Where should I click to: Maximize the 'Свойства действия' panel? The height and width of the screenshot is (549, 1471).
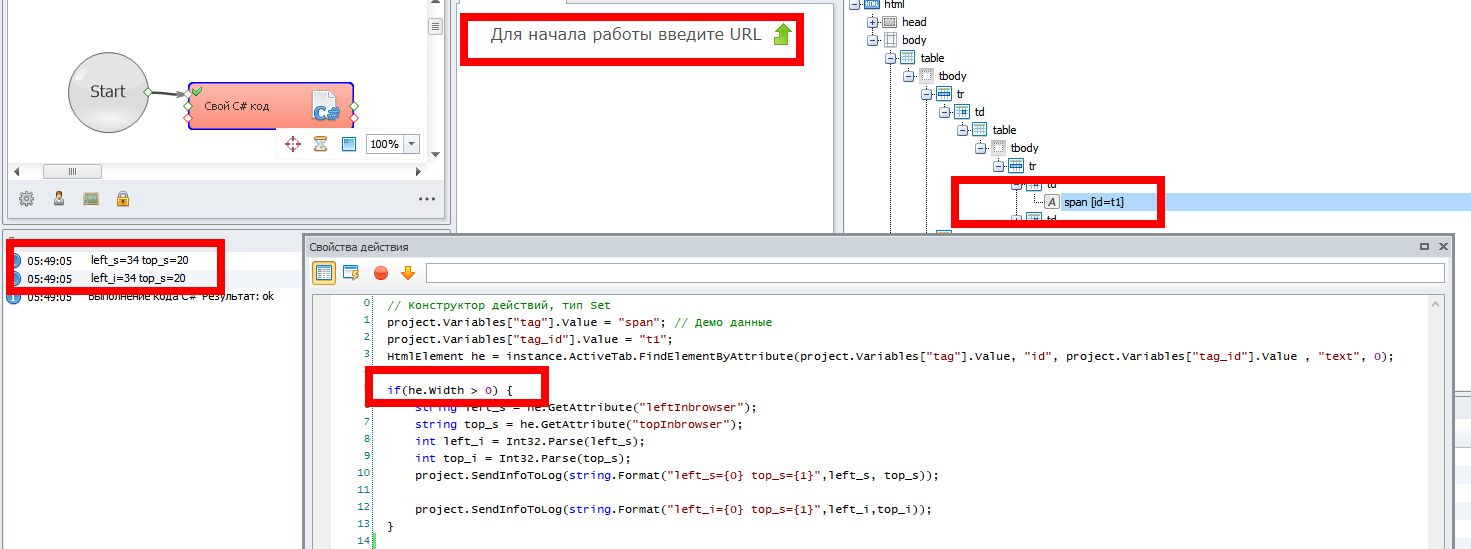pos(1425,246)
